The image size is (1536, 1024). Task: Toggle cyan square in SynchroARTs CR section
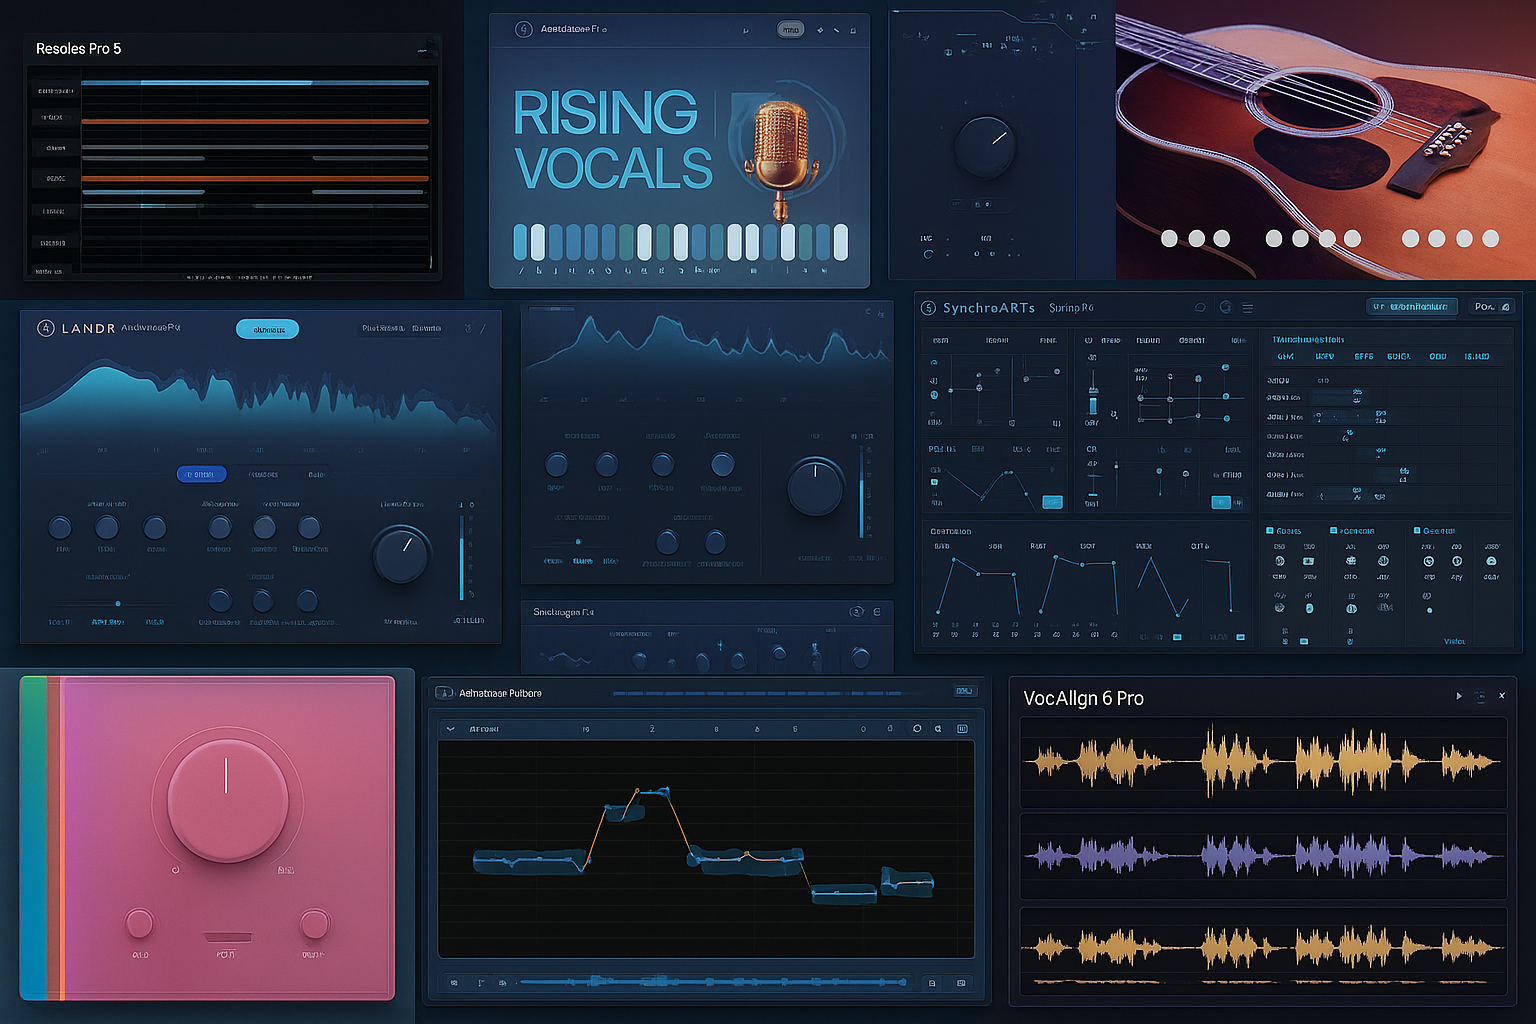(1221, 502)
